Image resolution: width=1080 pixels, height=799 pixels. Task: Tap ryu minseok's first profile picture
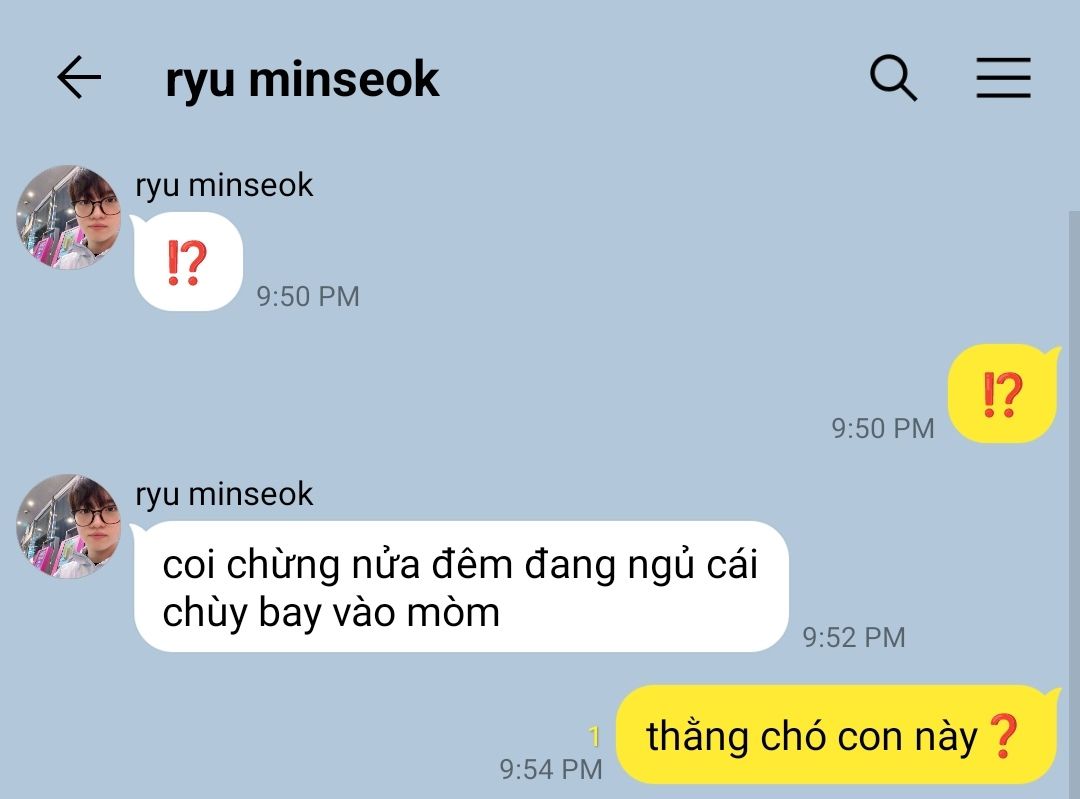69,217
